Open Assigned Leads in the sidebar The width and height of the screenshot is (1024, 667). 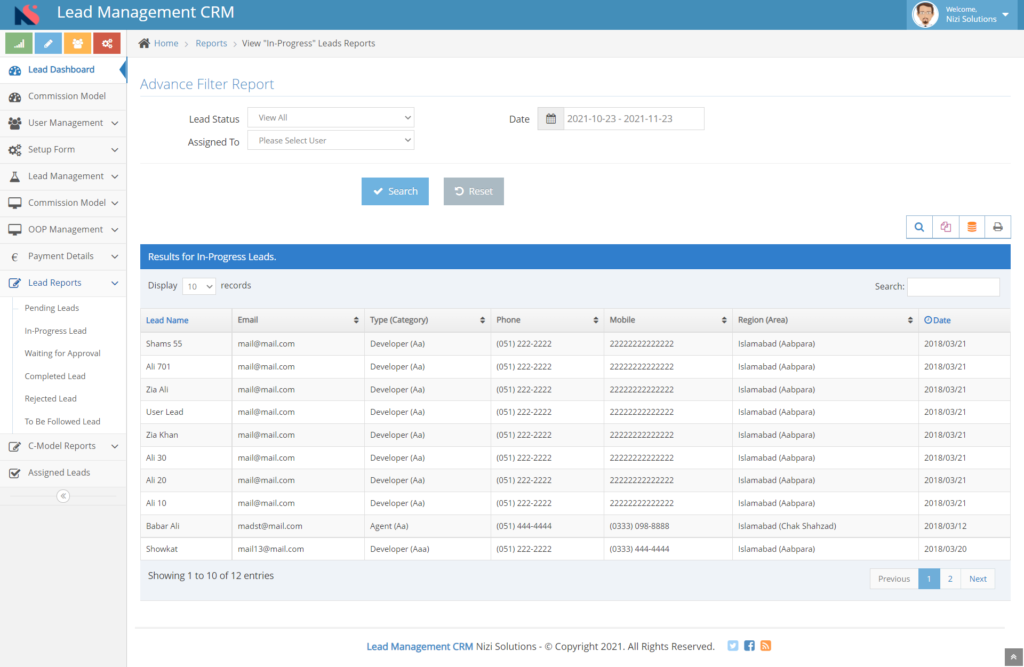tap(63, 473)
